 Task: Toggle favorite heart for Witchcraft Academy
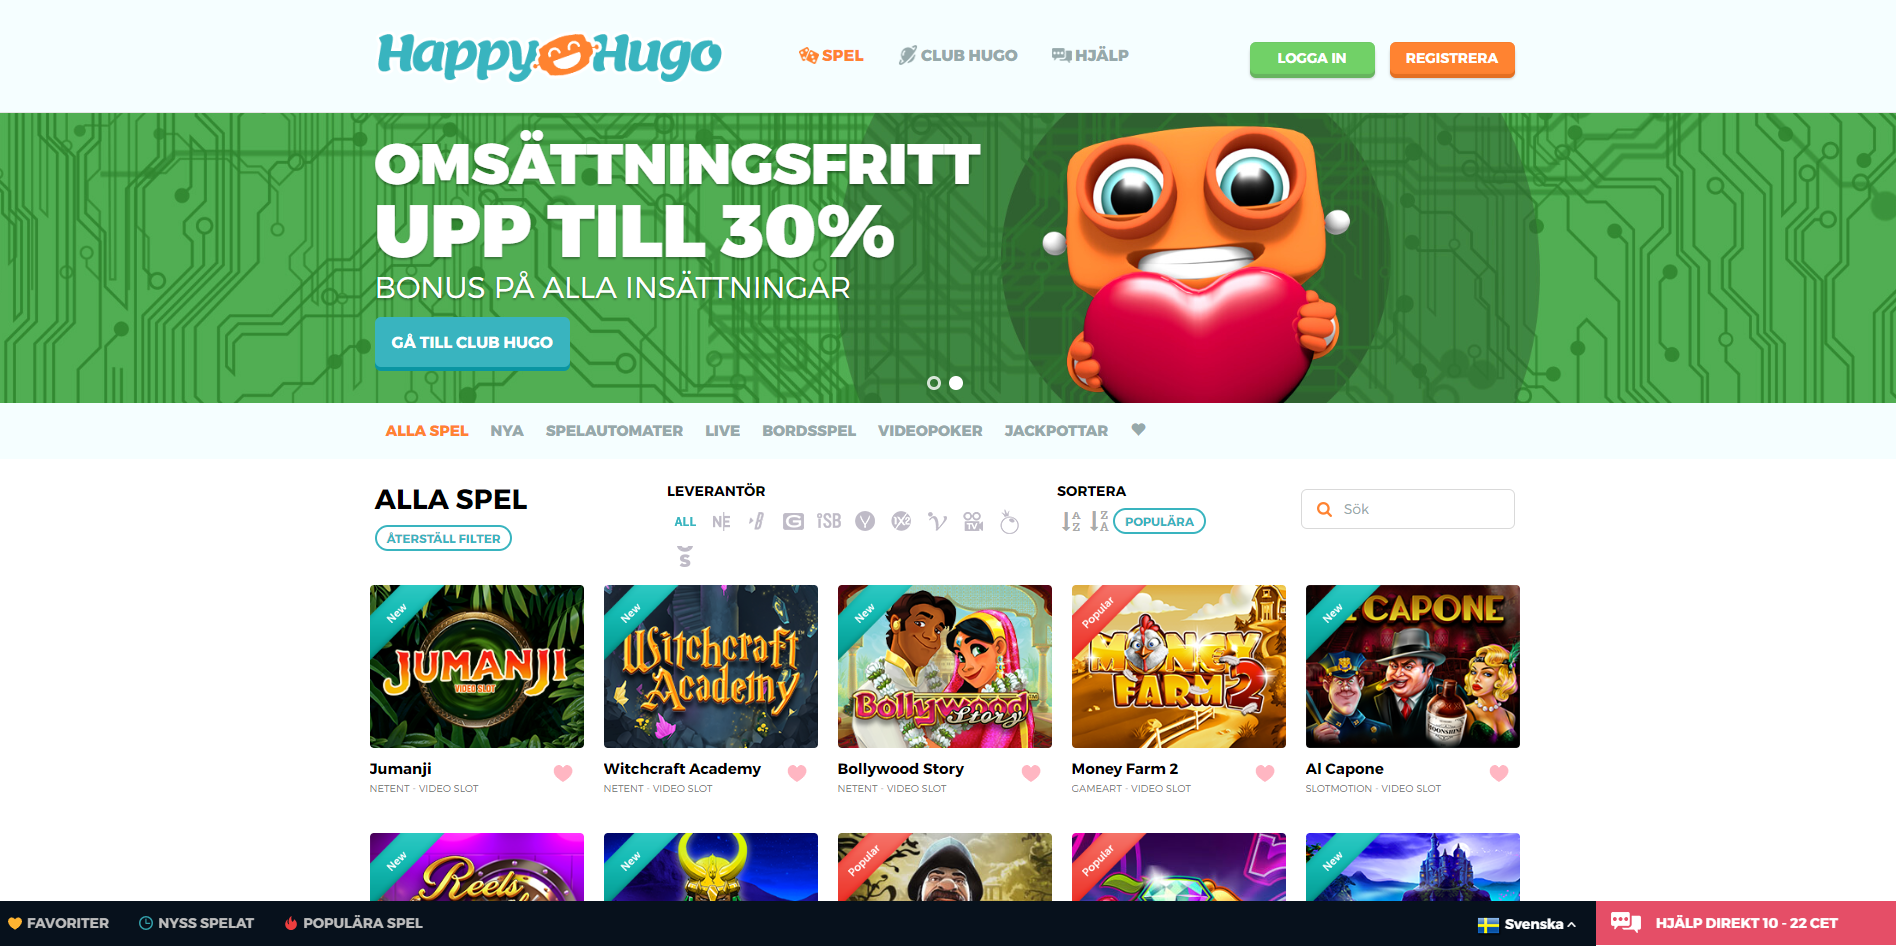[x=797, y=773]
